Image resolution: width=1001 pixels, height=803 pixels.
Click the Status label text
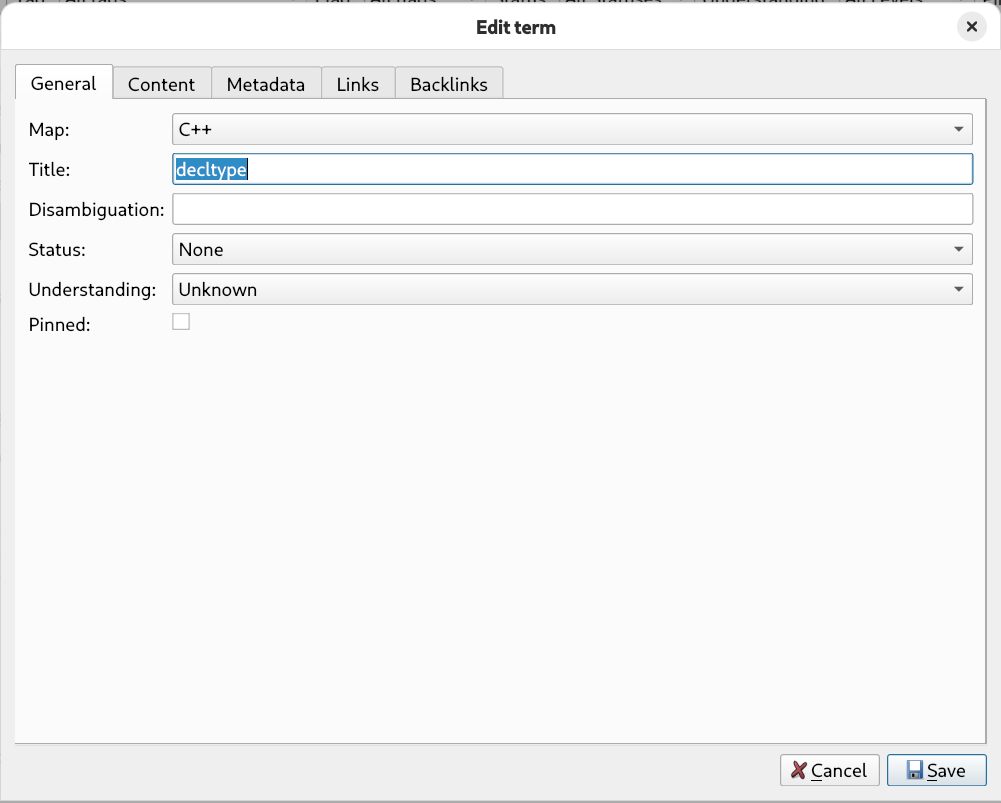(x=57, y=250)
